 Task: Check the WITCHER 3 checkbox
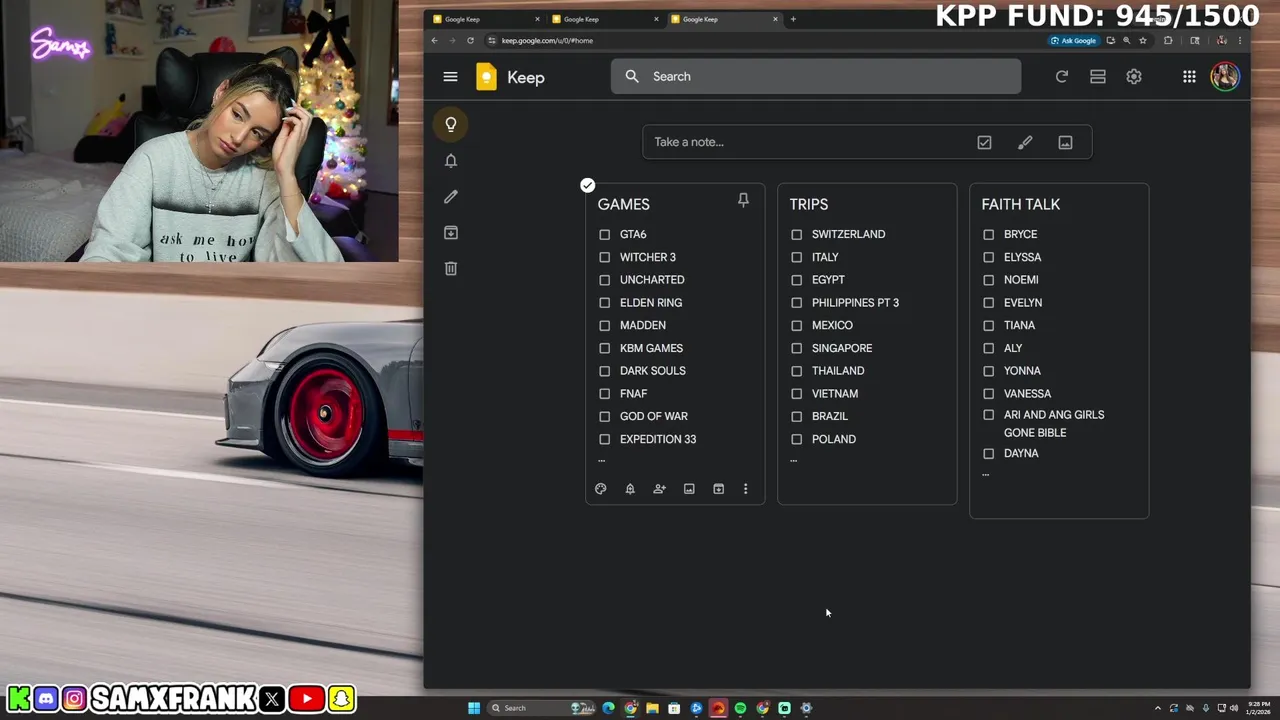tap(604, 258)
